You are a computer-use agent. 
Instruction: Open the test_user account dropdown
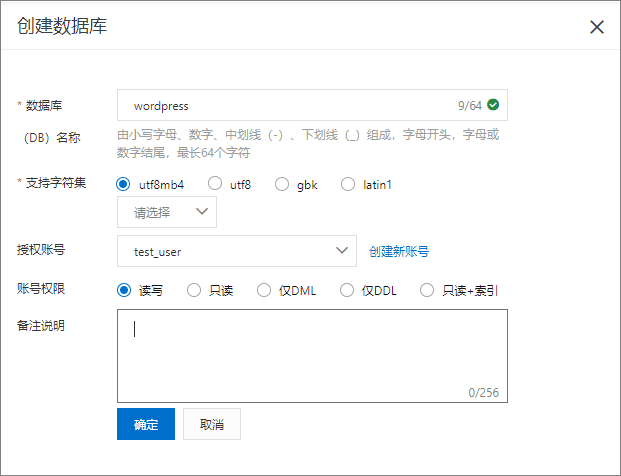(x=237, y=251)
